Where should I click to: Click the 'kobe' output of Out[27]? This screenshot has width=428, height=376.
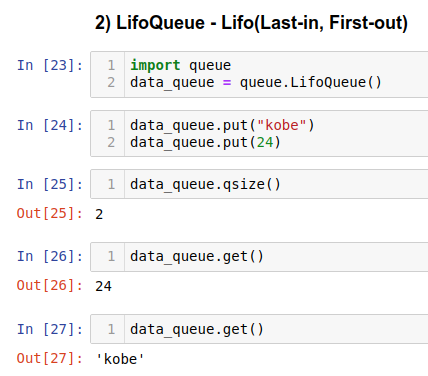click(120, 359)
